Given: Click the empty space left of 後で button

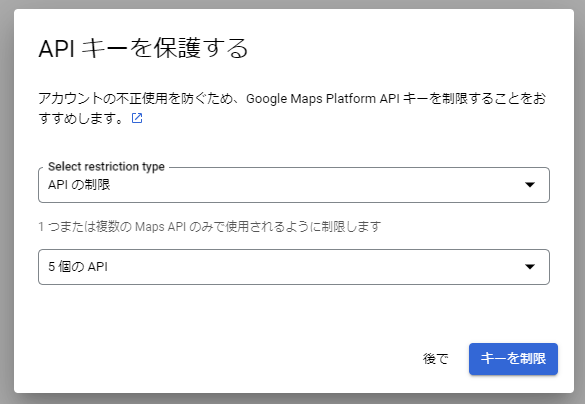Looking at the screenshot, I should click(224, 359).
